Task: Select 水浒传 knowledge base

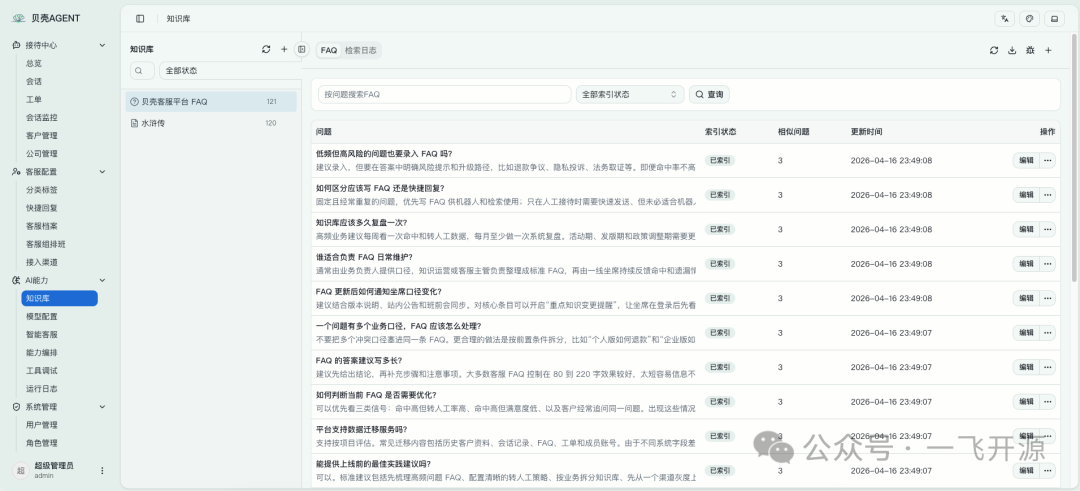Action: (211, 123)
